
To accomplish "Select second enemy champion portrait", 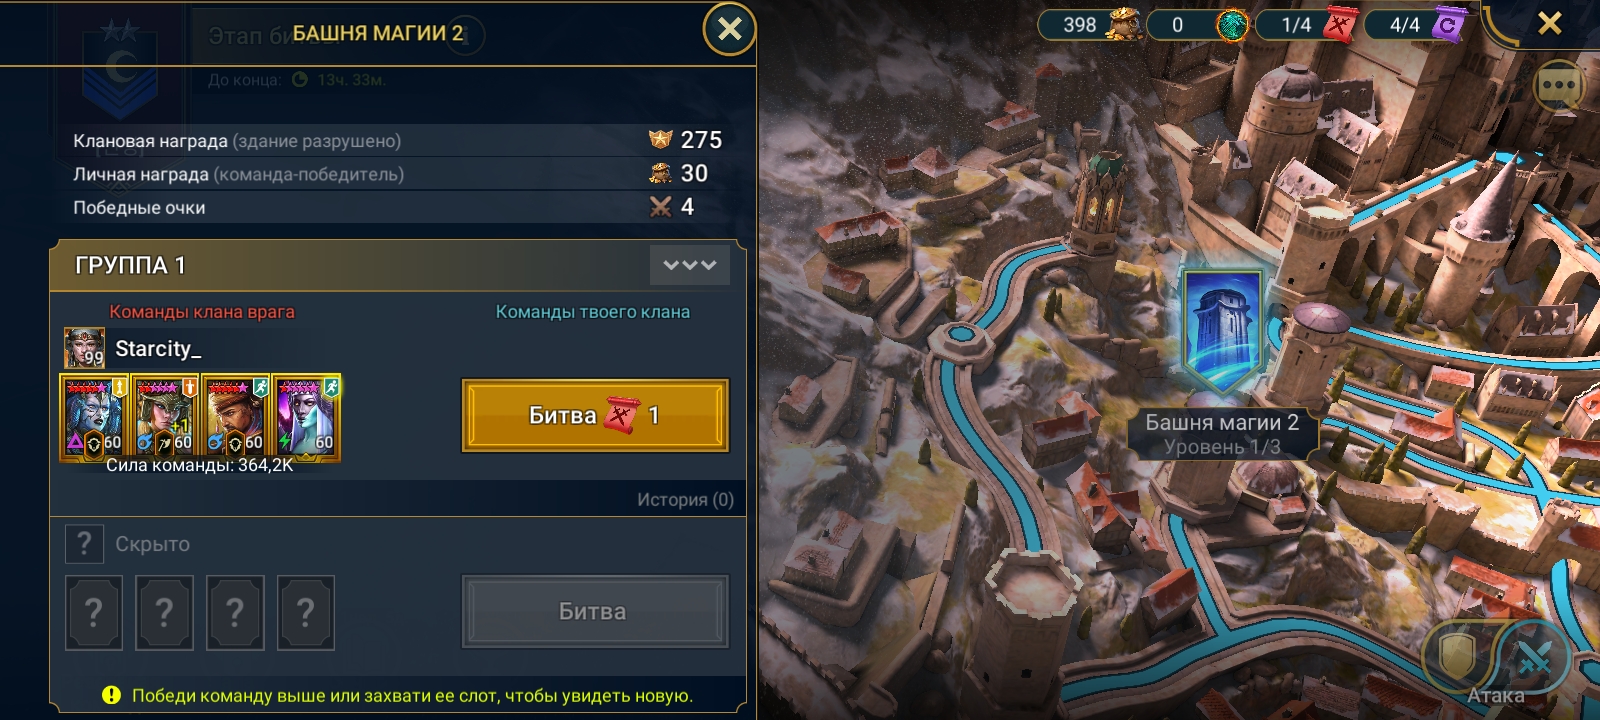I will tap(165, 417).
